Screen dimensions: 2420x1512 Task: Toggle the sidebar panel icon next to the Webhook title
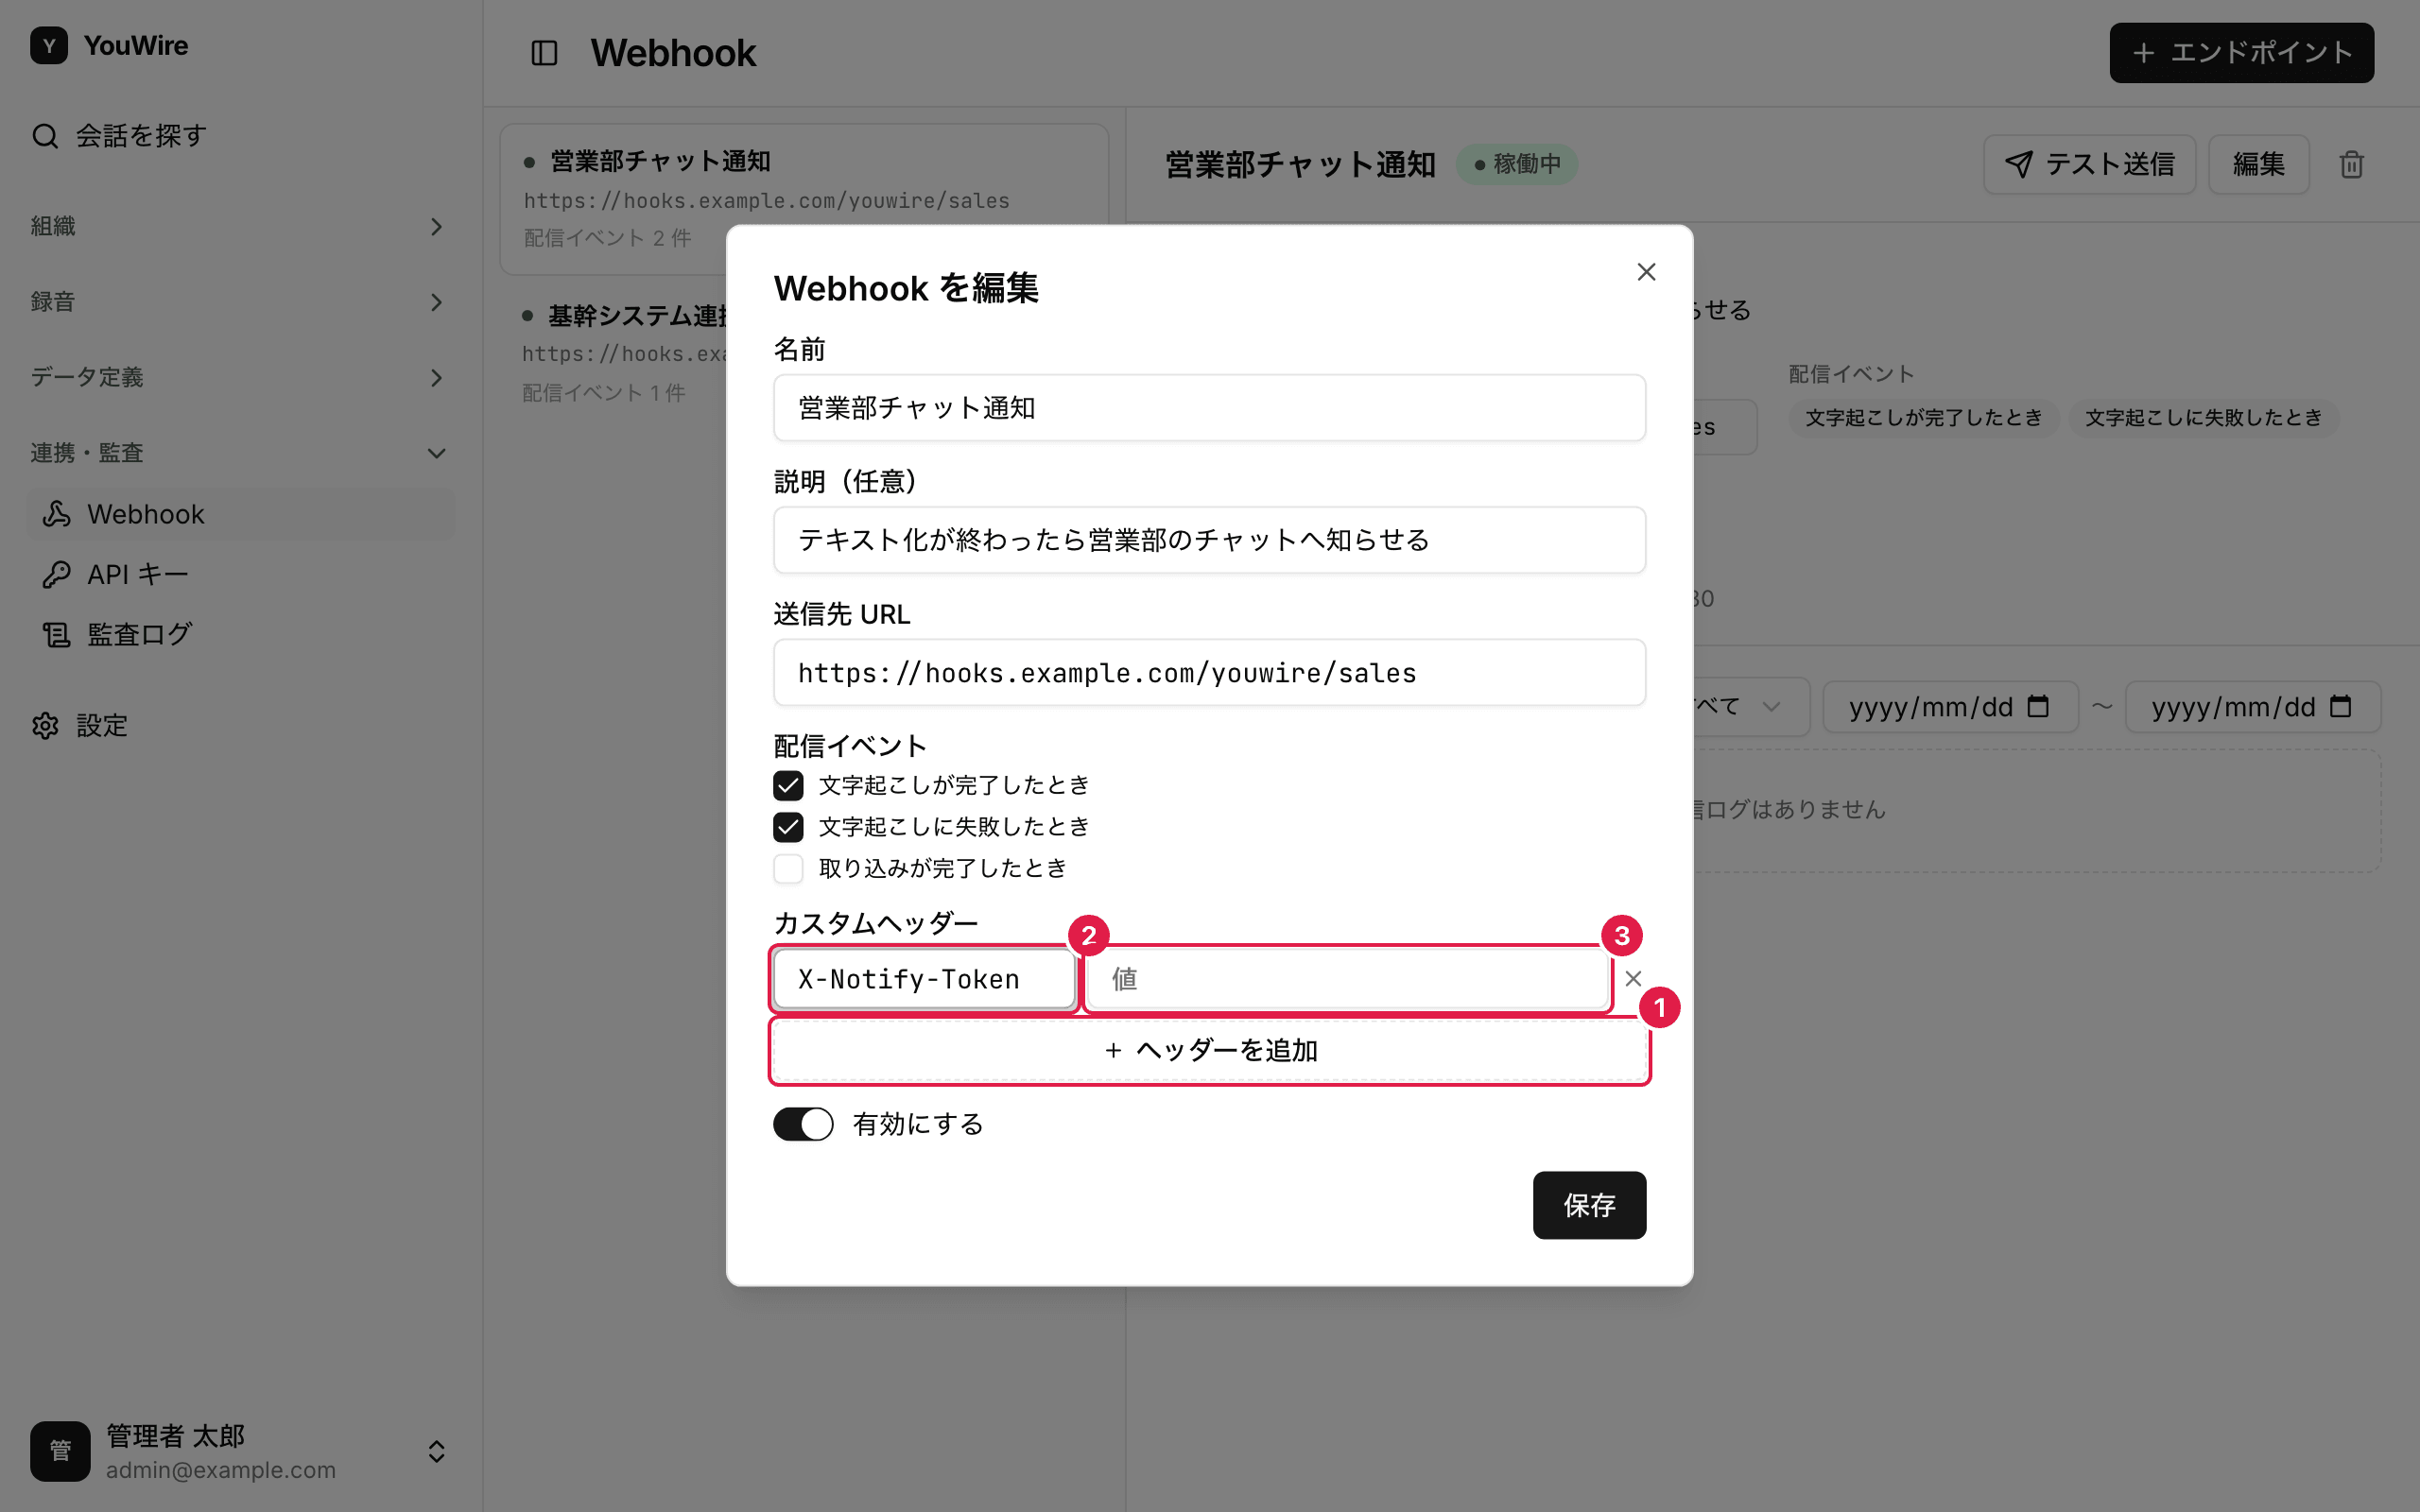[544, 53]
